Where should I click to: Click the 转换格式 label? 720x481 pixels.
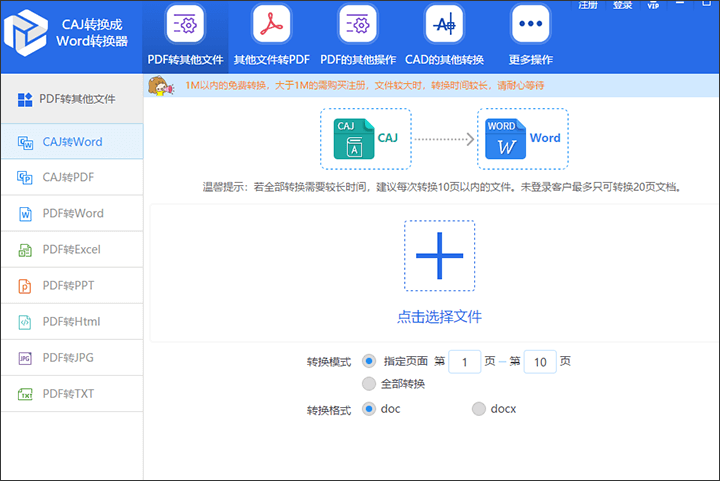(x=329, y=410)
